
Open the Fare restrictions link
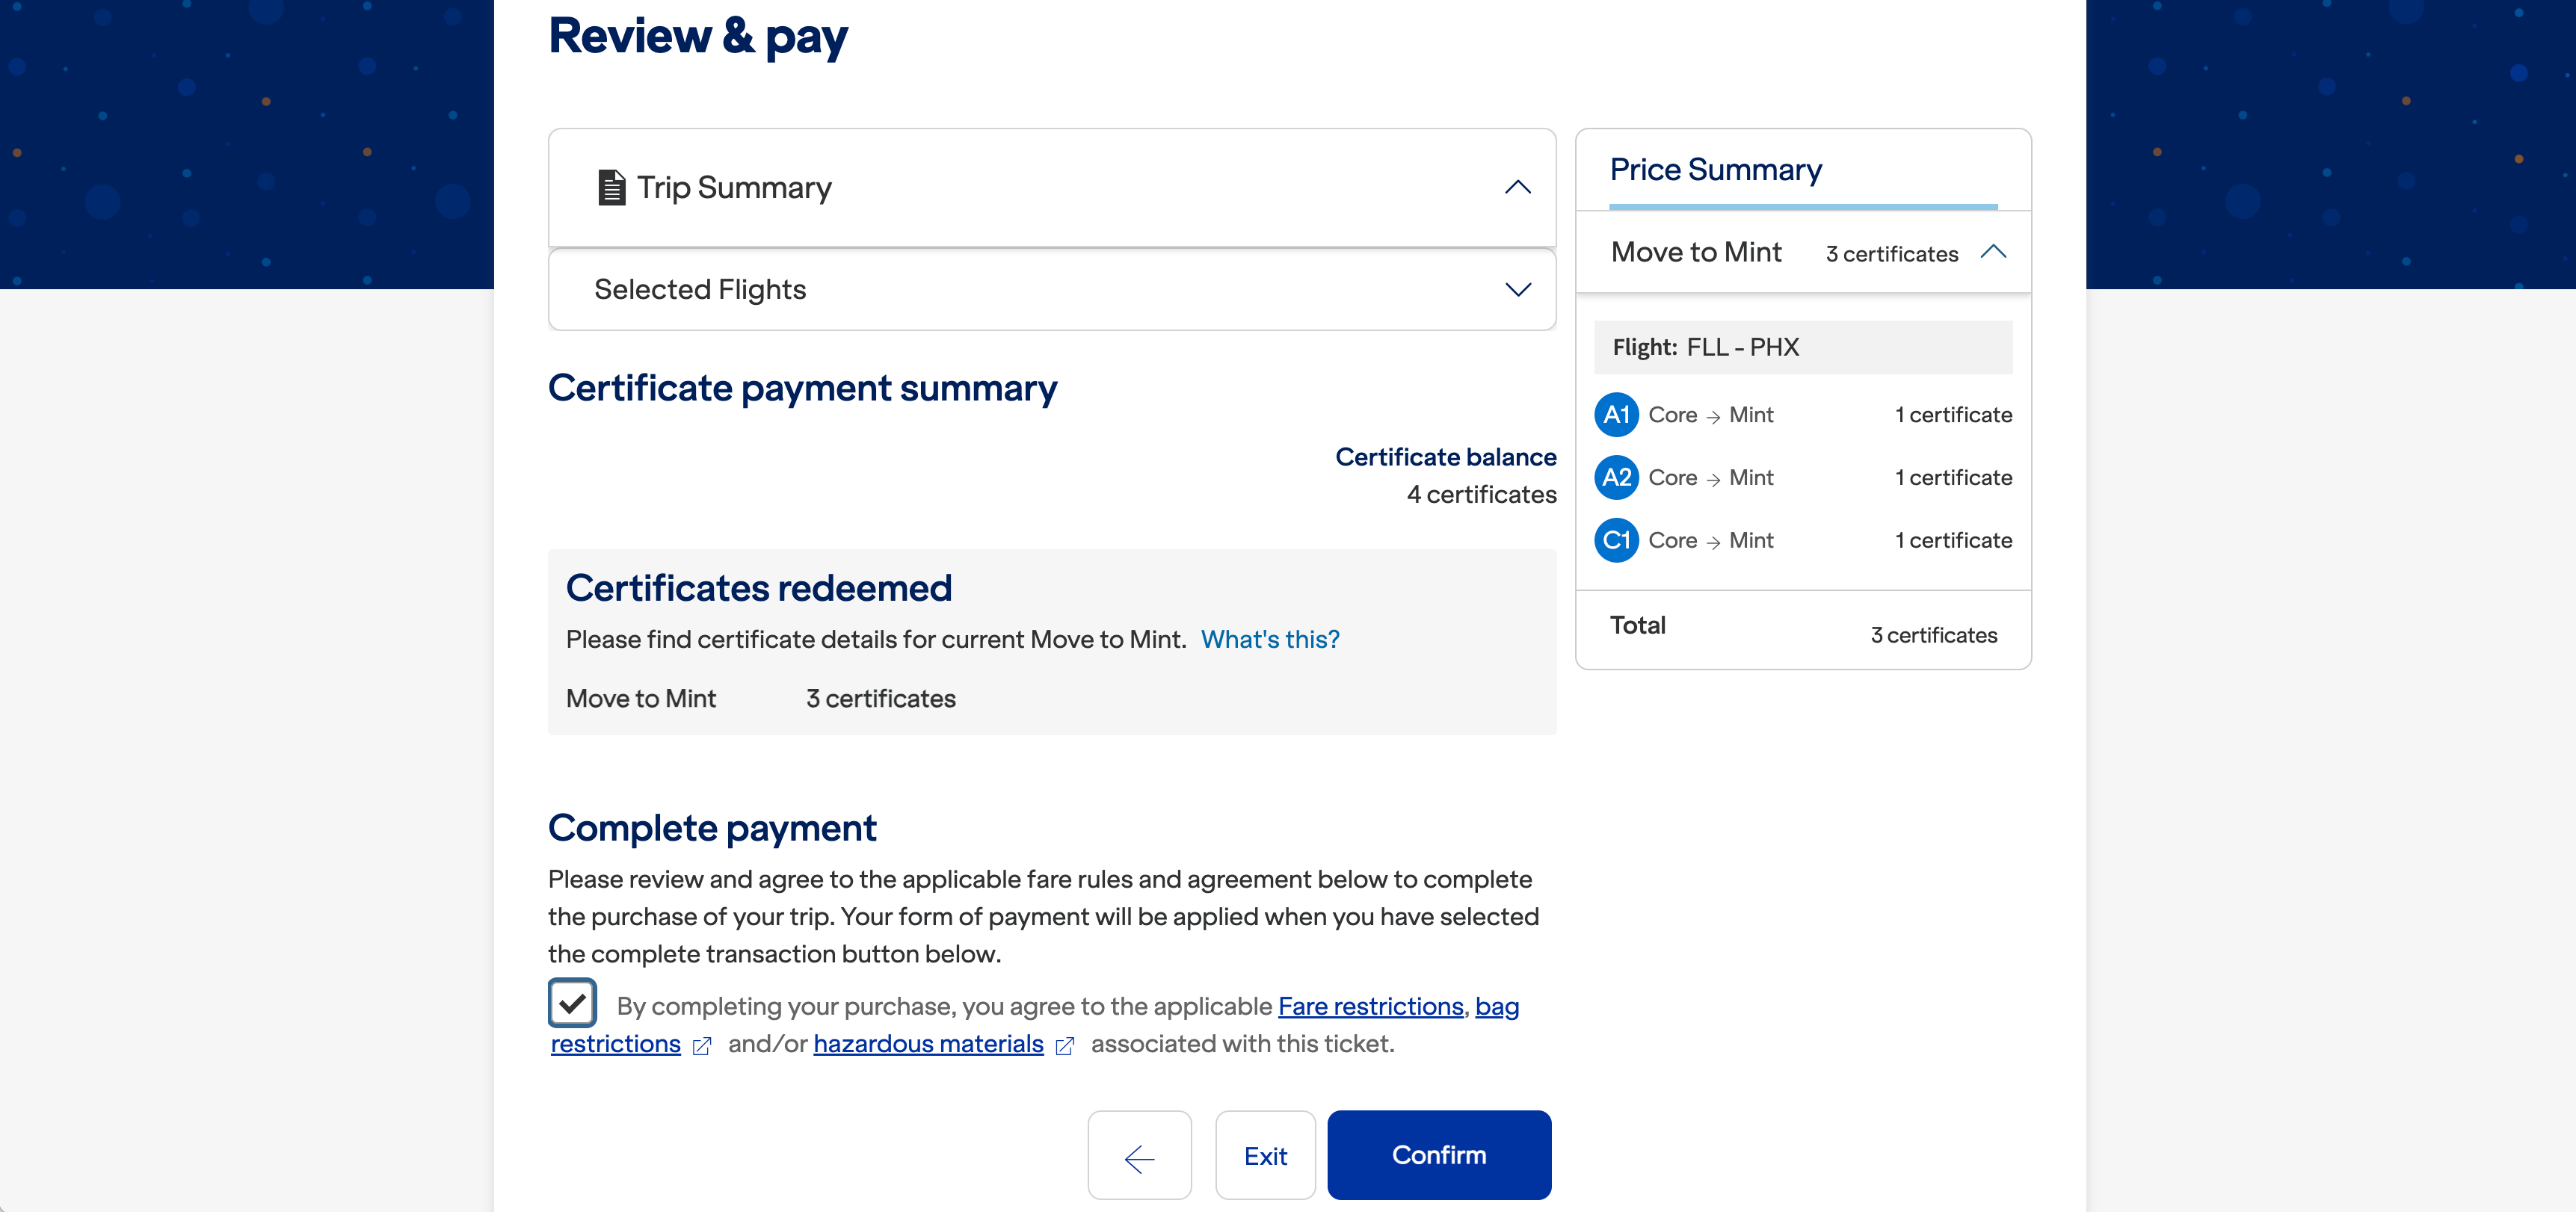pos(1370,1007)
